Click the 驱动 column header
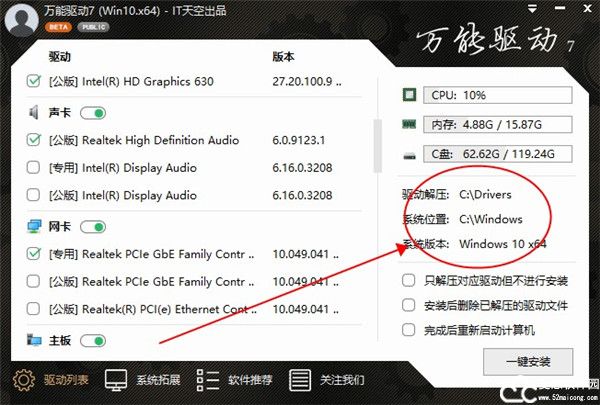Viewport: 600px width, 405px height. pos(60,57)
